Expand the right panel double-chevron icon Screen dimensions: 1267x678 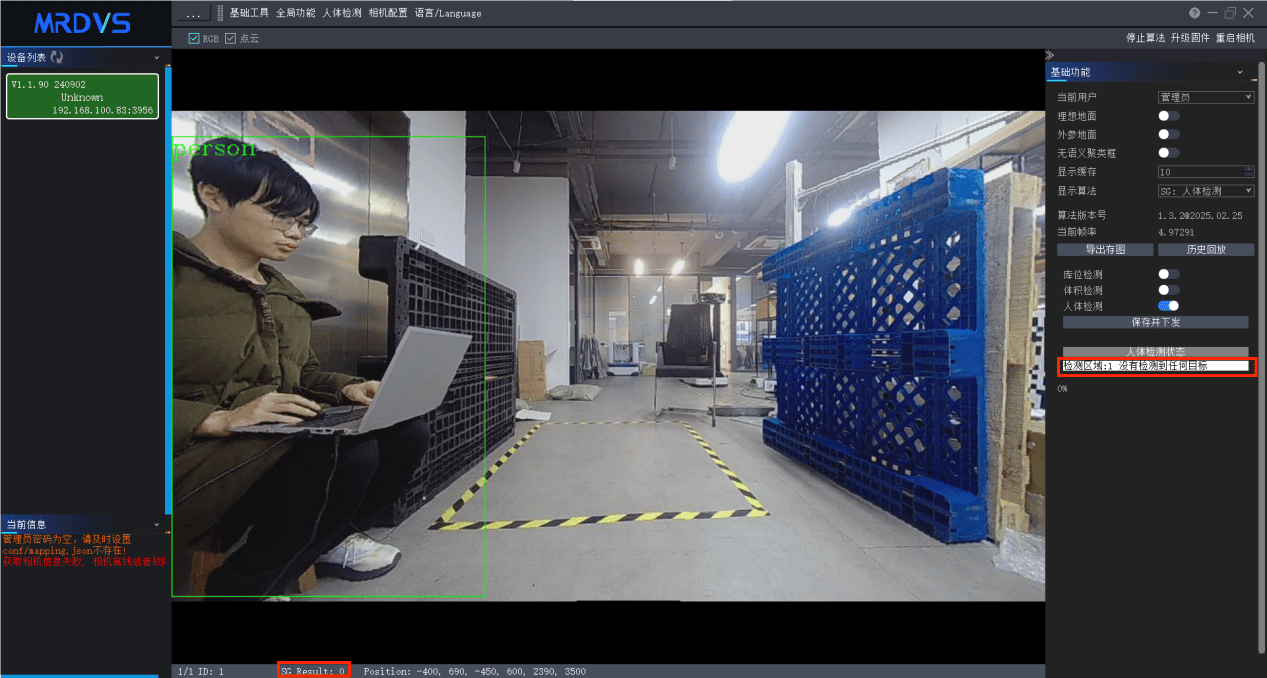click(x=1050, y=55)
